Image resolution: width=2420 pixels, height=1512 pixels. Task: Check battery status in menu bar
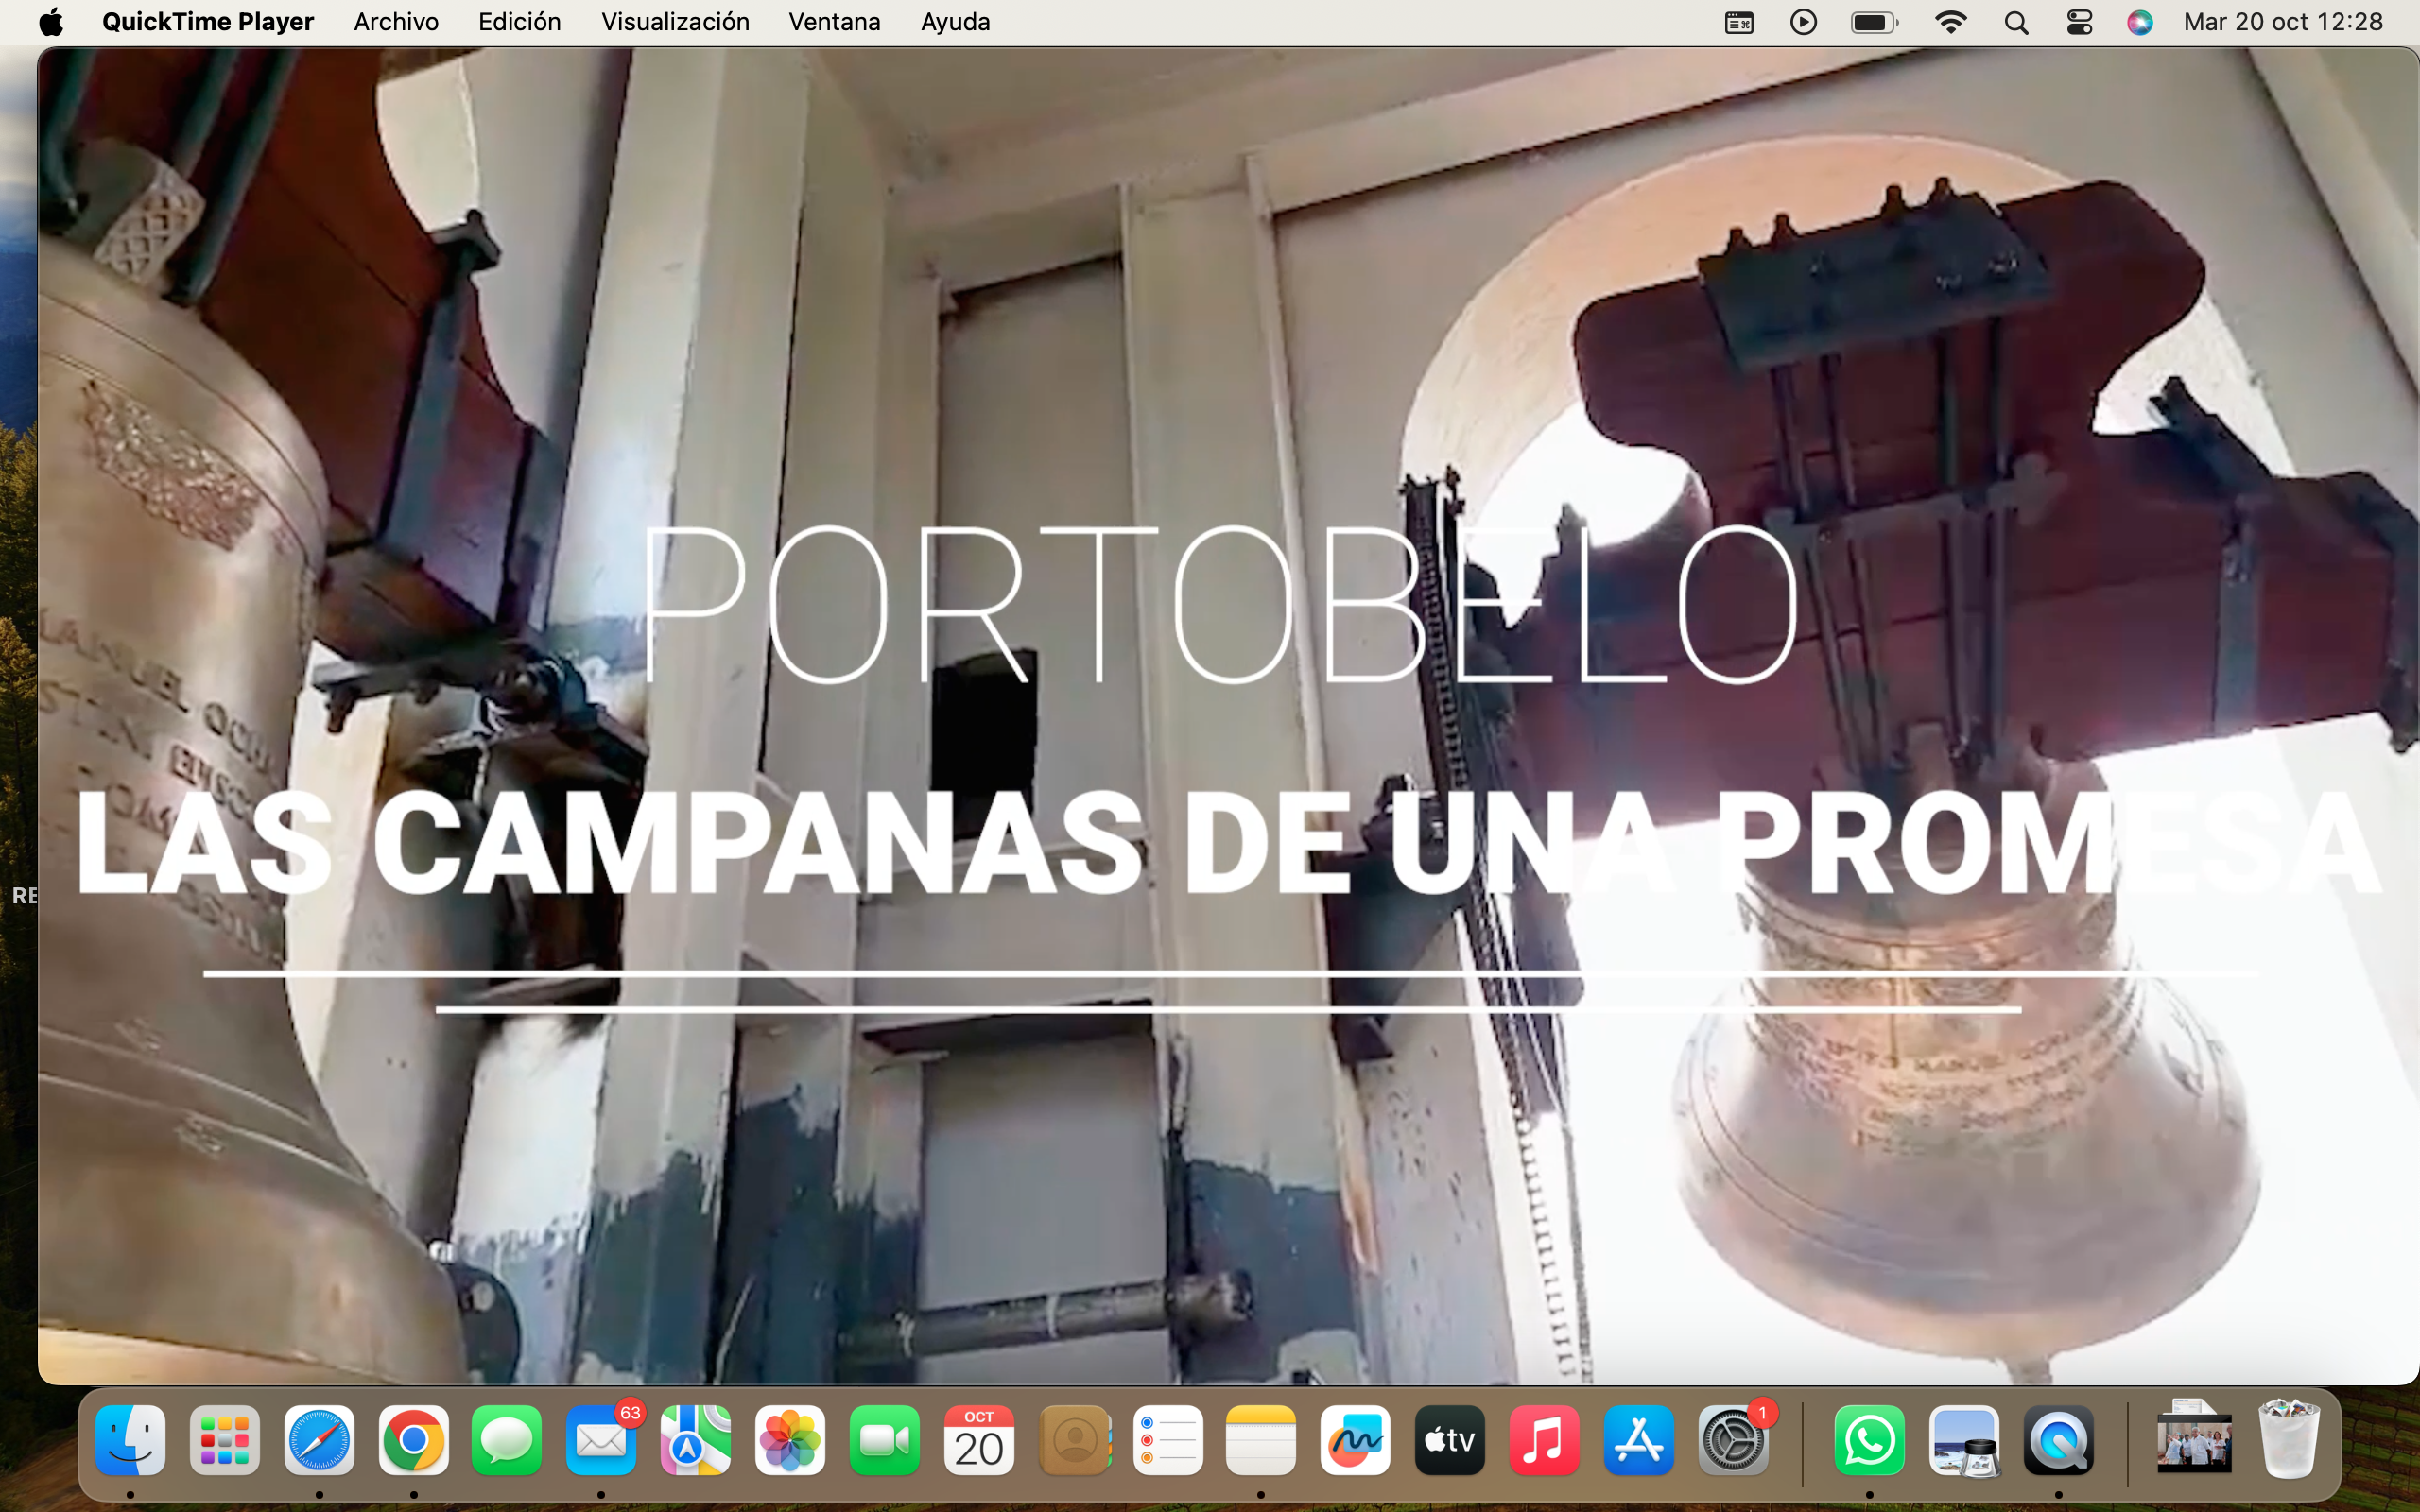click(1874, 22)
